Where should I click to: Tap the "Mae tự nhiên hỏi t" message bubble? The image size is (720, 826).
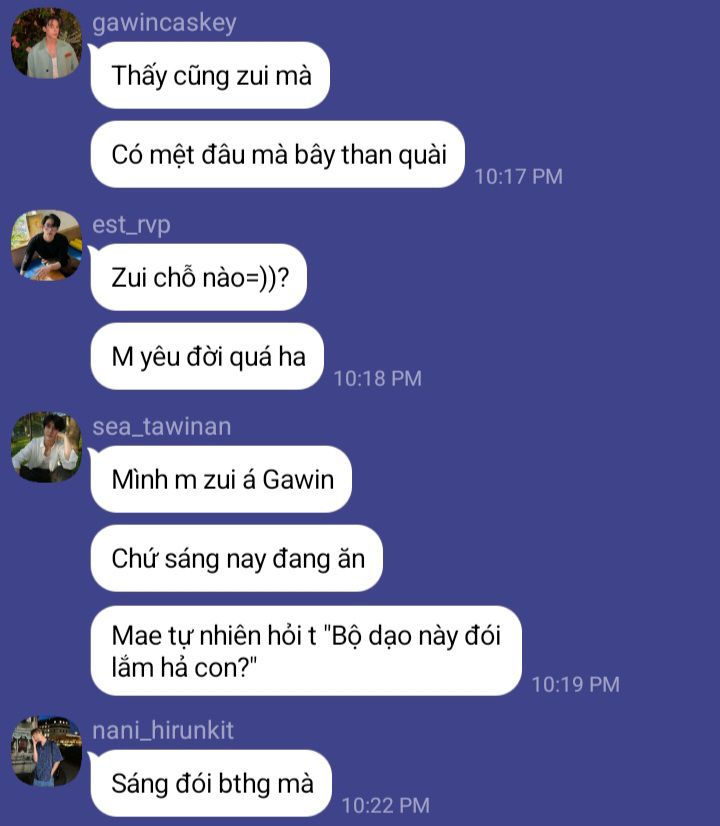point(306,651)
